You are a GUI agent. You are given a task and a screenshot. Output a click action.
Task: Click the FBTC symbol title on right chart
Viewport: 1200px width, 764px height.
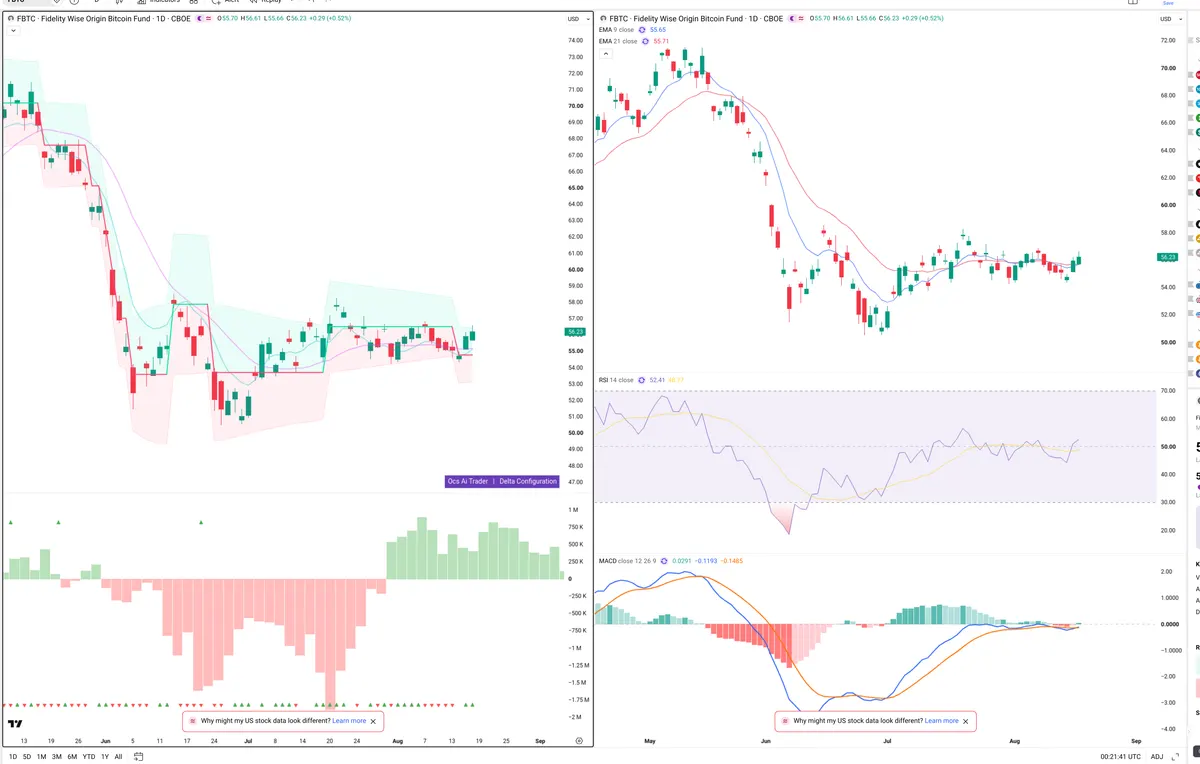coord(696,18)
